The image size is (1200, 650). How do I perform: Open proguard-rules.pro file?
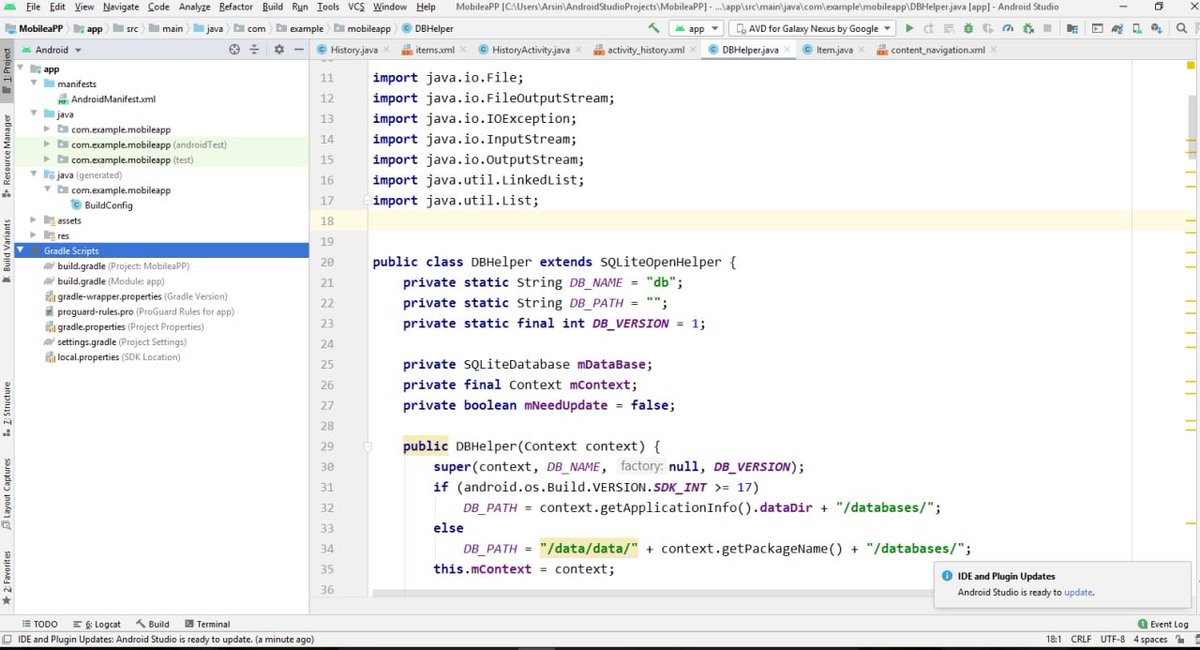tap(139, 311)
